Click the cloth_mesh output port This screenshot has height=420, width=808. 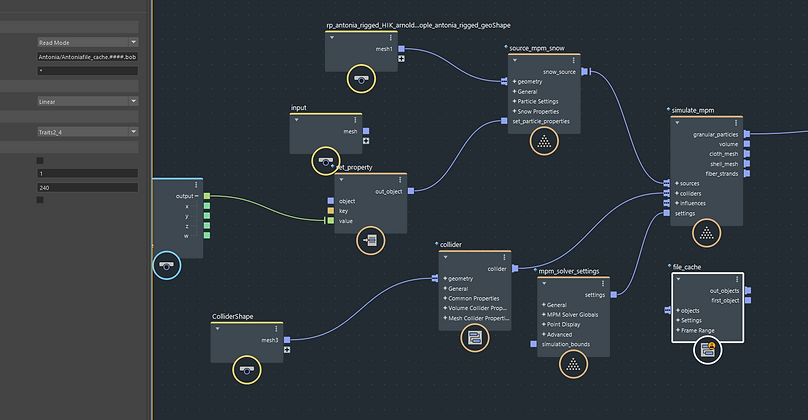pos(747,154)
